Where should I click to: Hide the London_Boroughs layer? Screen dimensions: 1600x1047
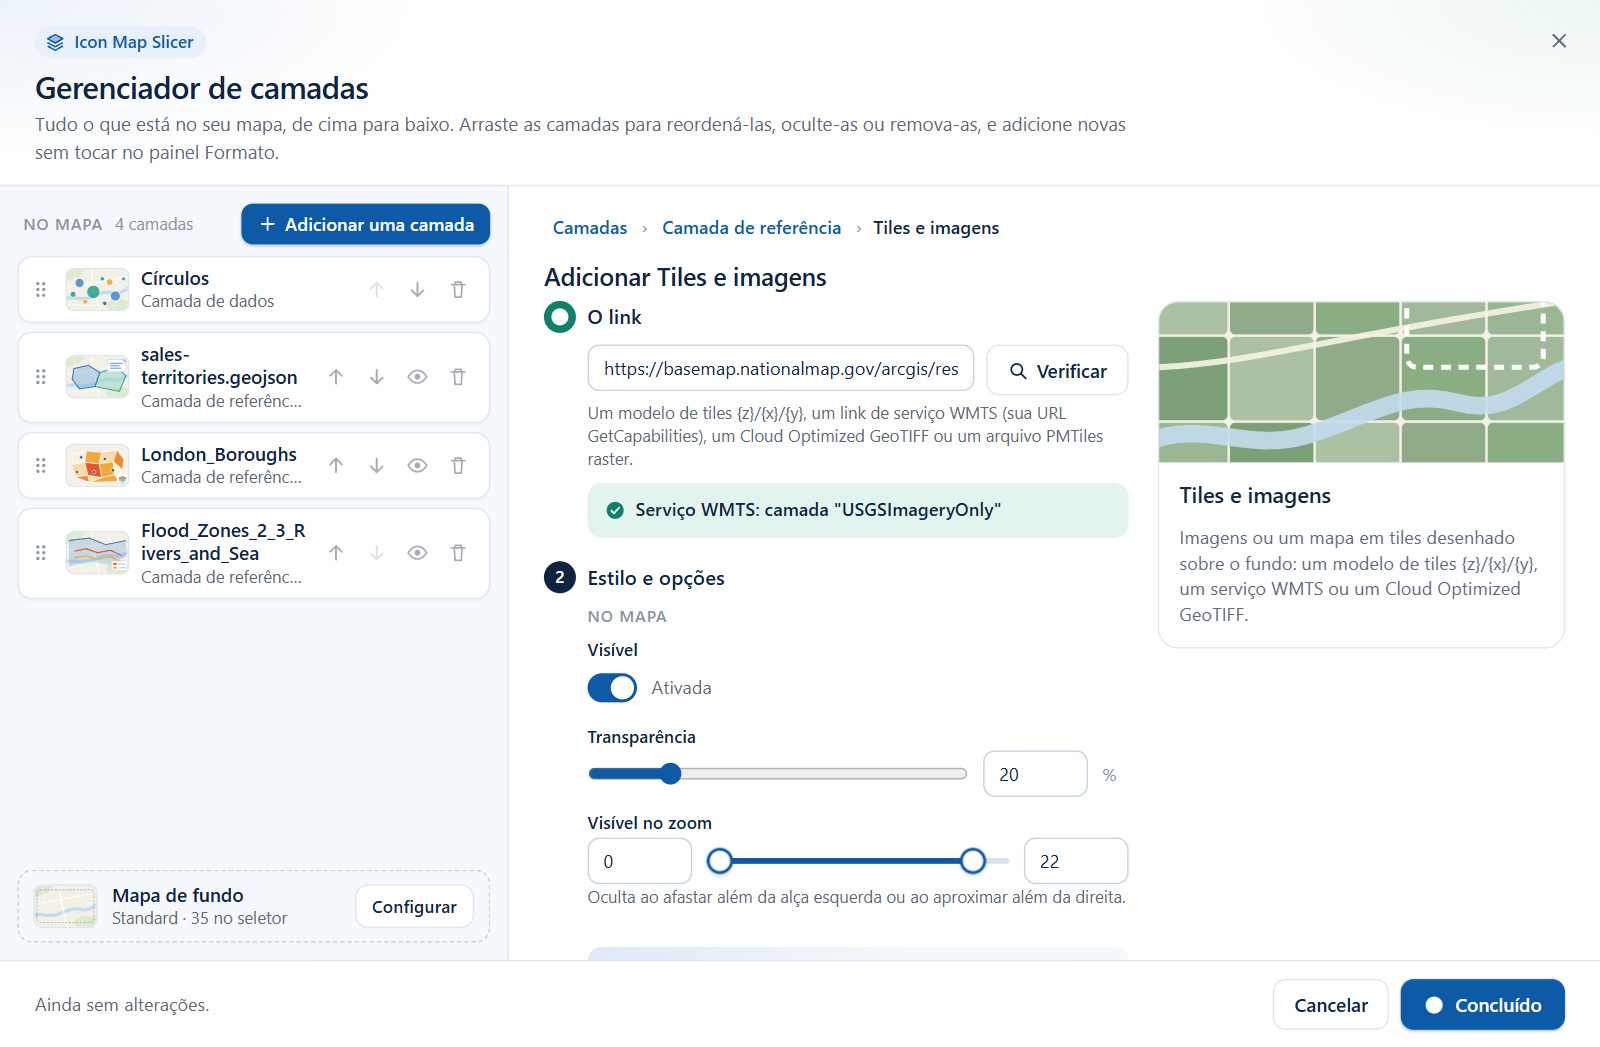[x=418, y=466]
